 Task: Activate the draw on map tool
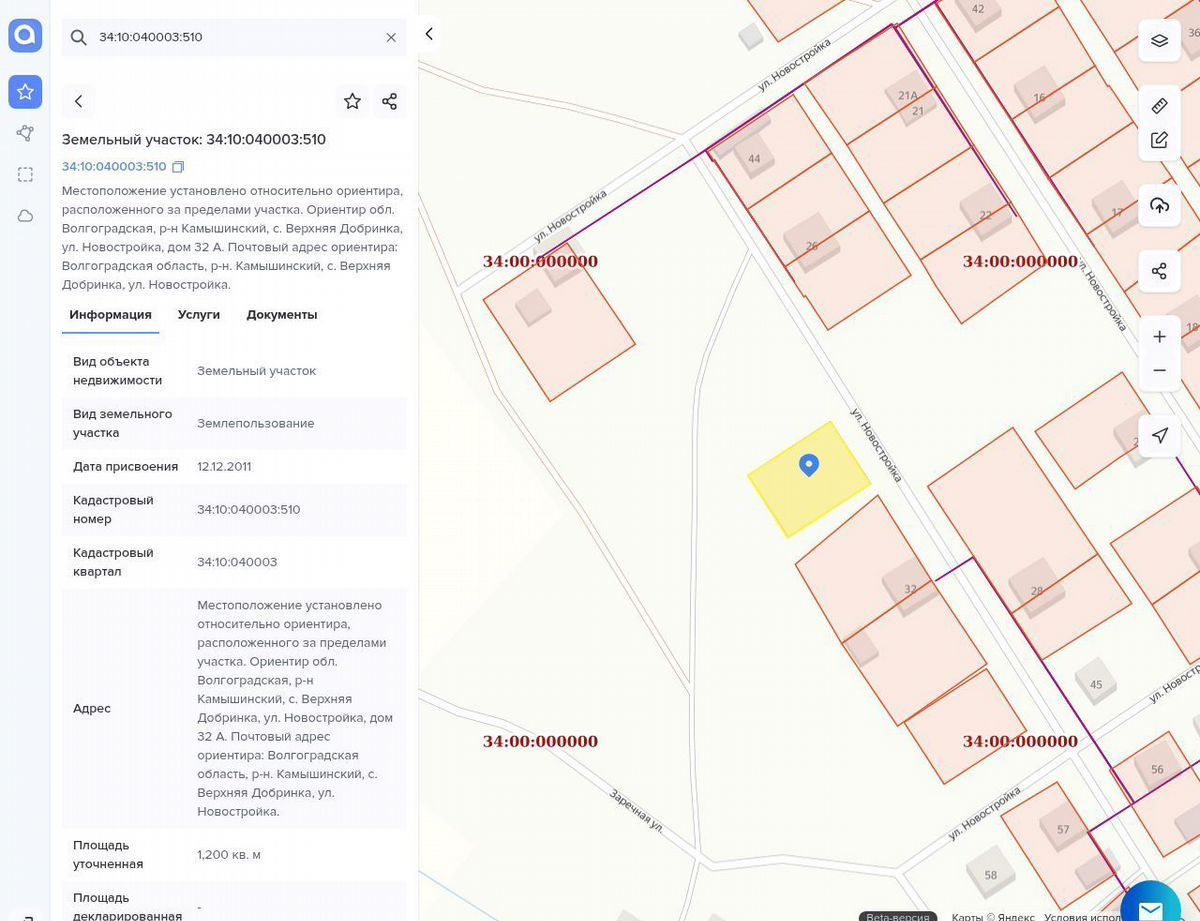(1159, 140)
